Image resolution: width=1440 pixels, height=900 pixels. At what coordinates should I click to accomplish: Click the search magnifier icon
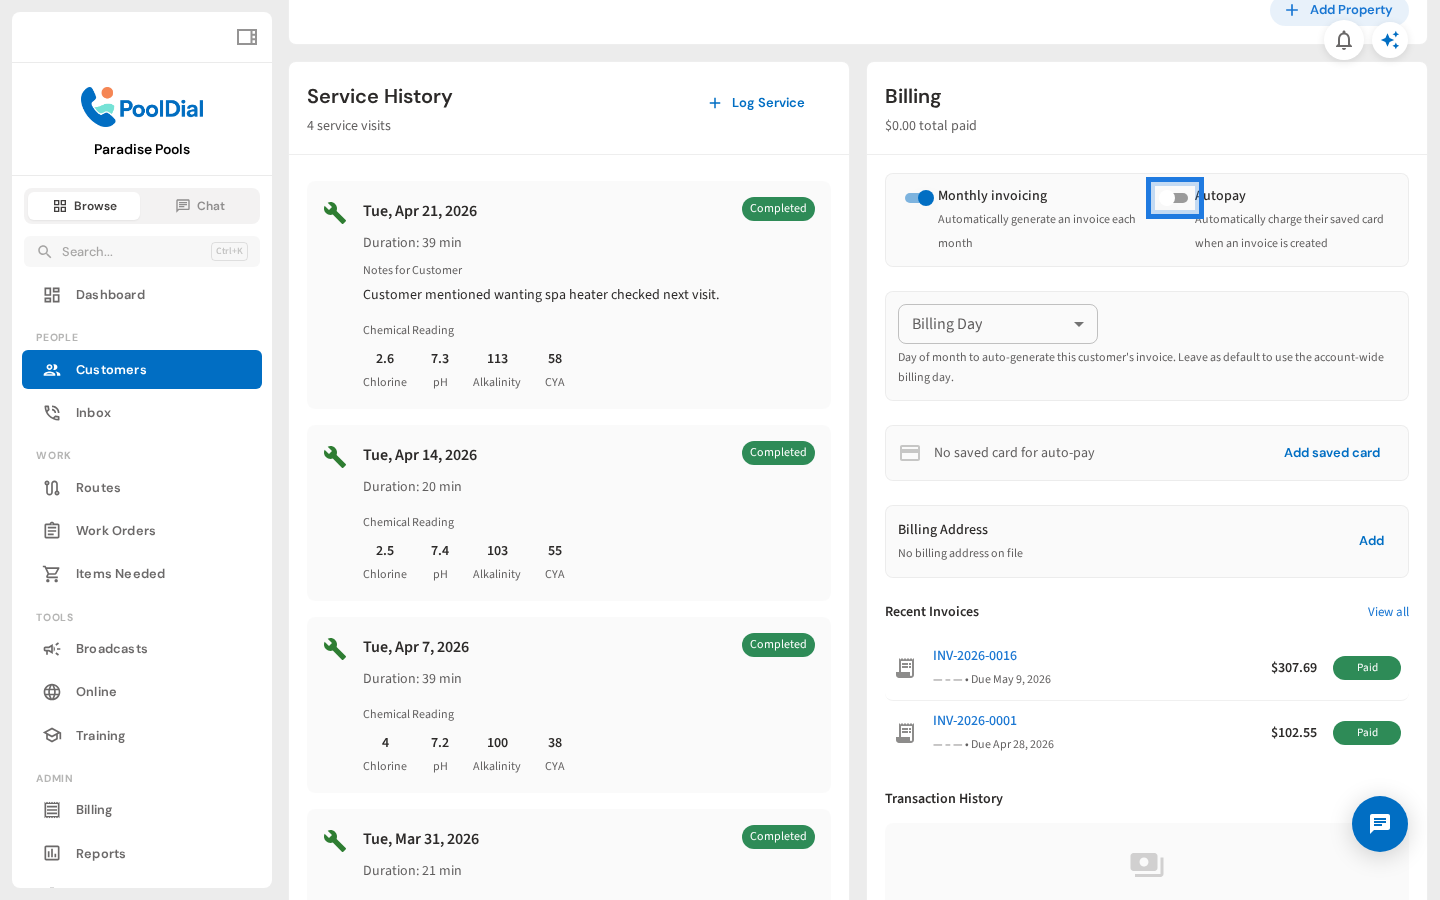click(44, 252)
